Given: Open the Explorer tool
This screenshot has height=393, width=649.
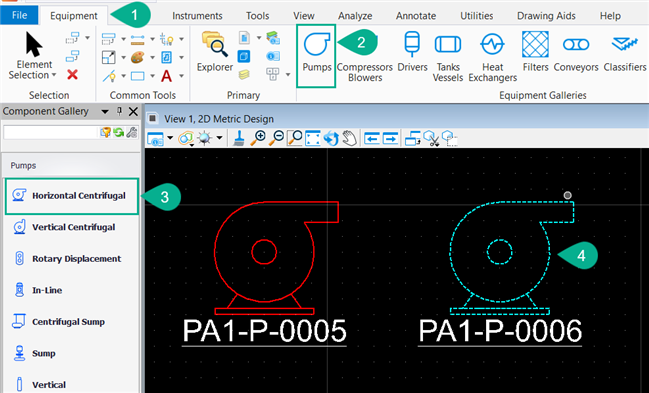Looking at the screenshot, I should [215, 52].
